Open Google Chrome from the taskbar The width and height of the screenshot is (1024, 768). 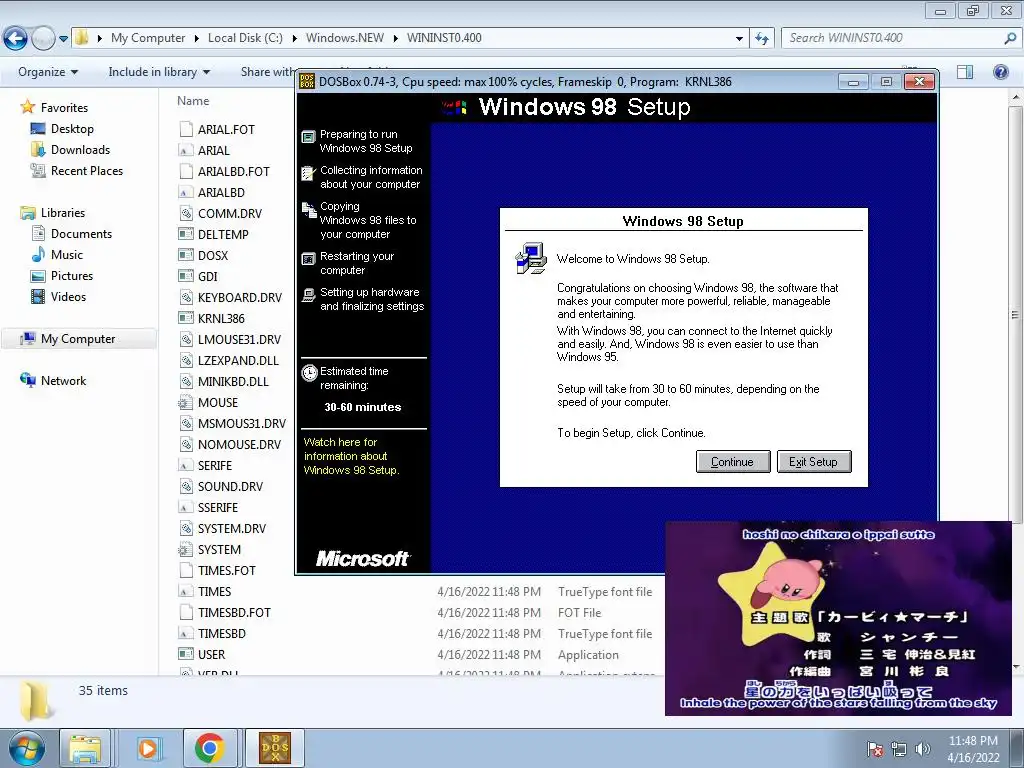pos(210,748)
